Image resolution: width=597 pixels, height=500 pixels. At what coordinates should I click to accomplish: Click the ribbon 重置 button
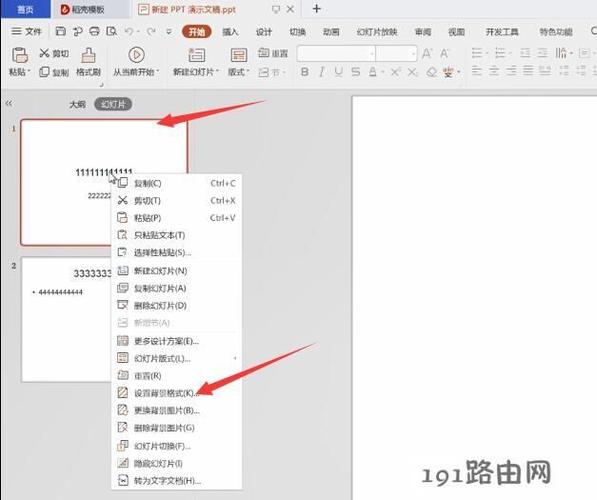pyautogui.click(x=273, y=53)
